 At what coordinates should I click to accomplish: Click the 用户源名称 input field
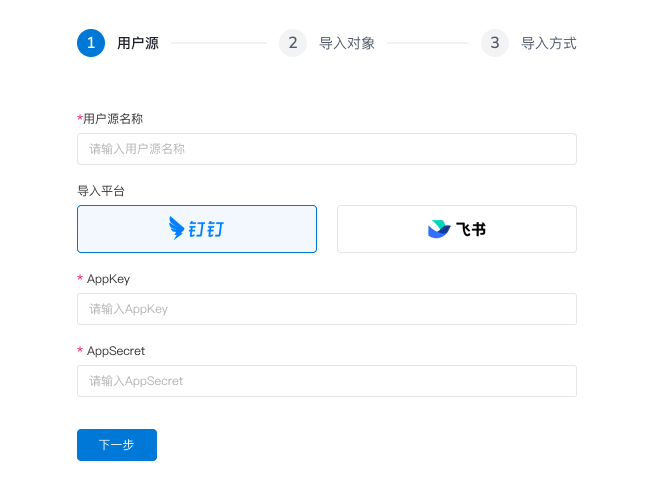coord(327,149)
